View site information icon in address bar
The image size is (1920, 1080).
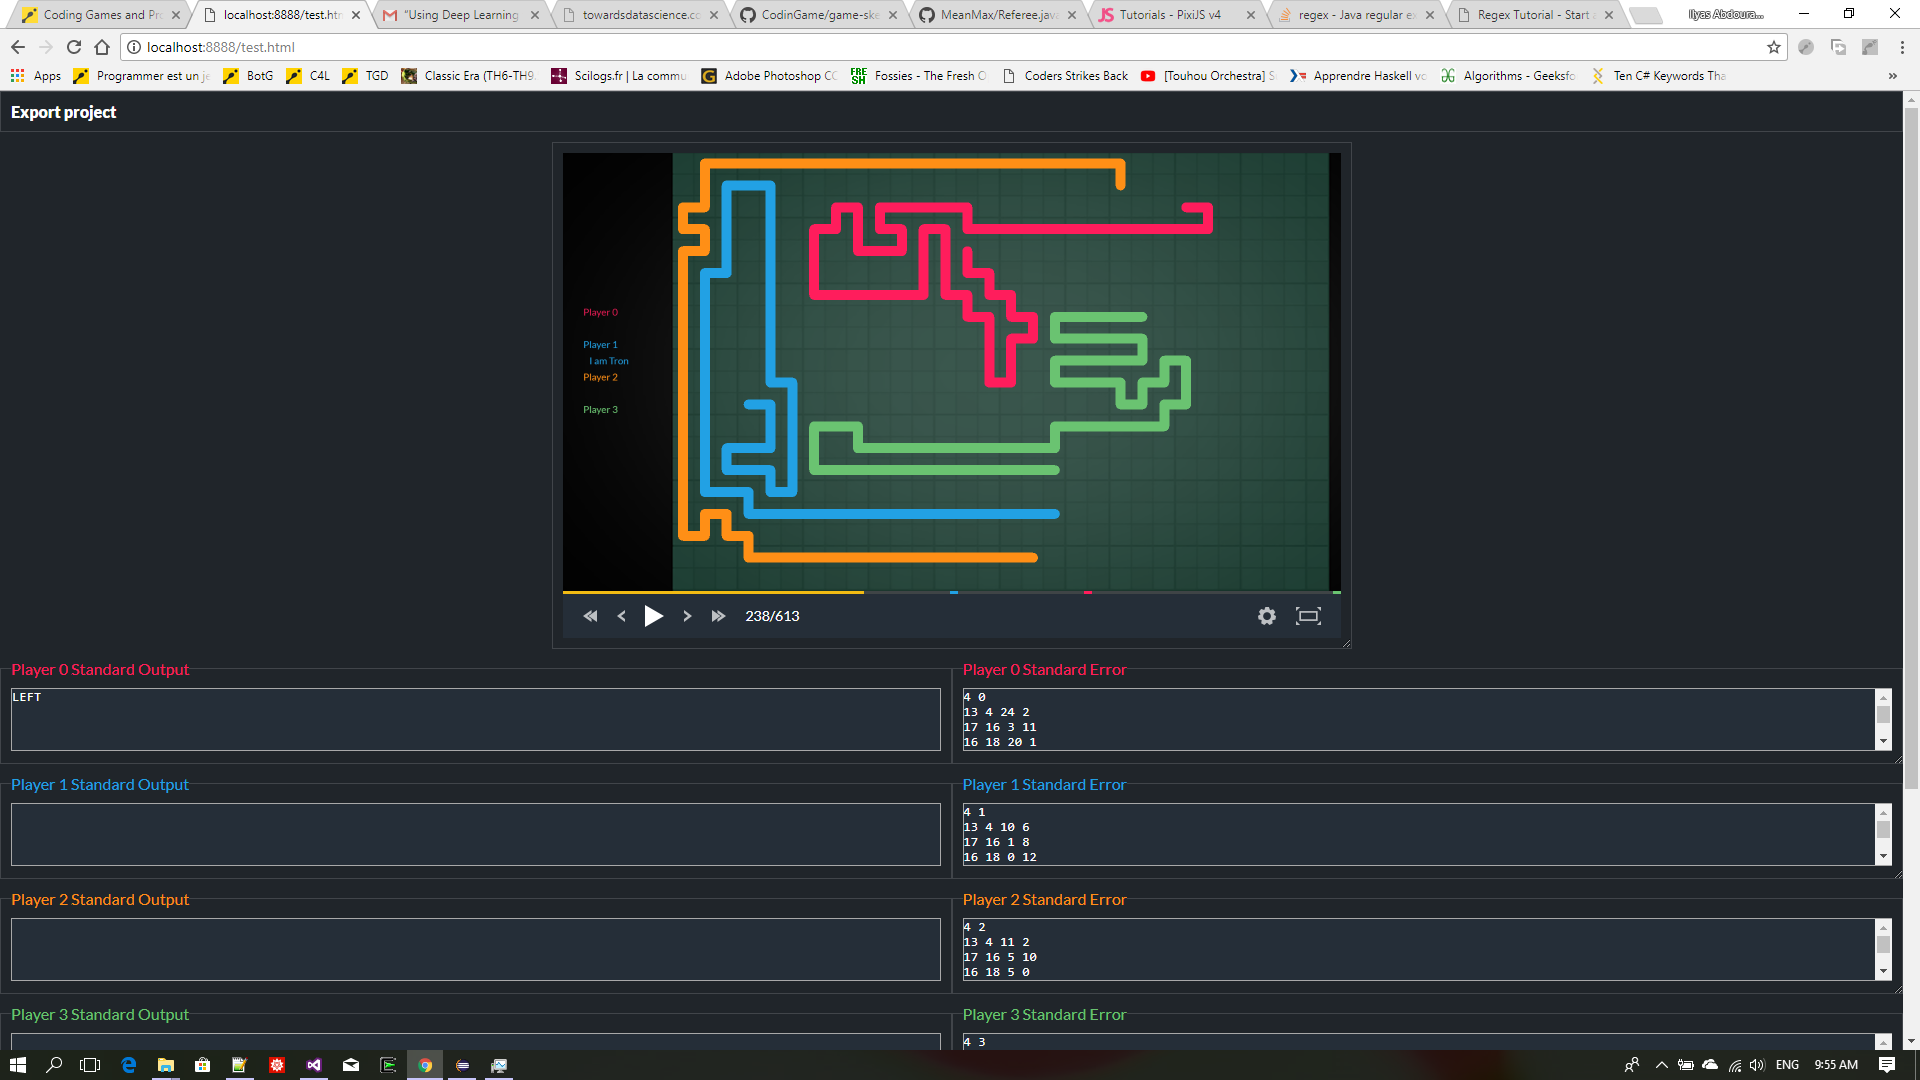coord(134,47)
